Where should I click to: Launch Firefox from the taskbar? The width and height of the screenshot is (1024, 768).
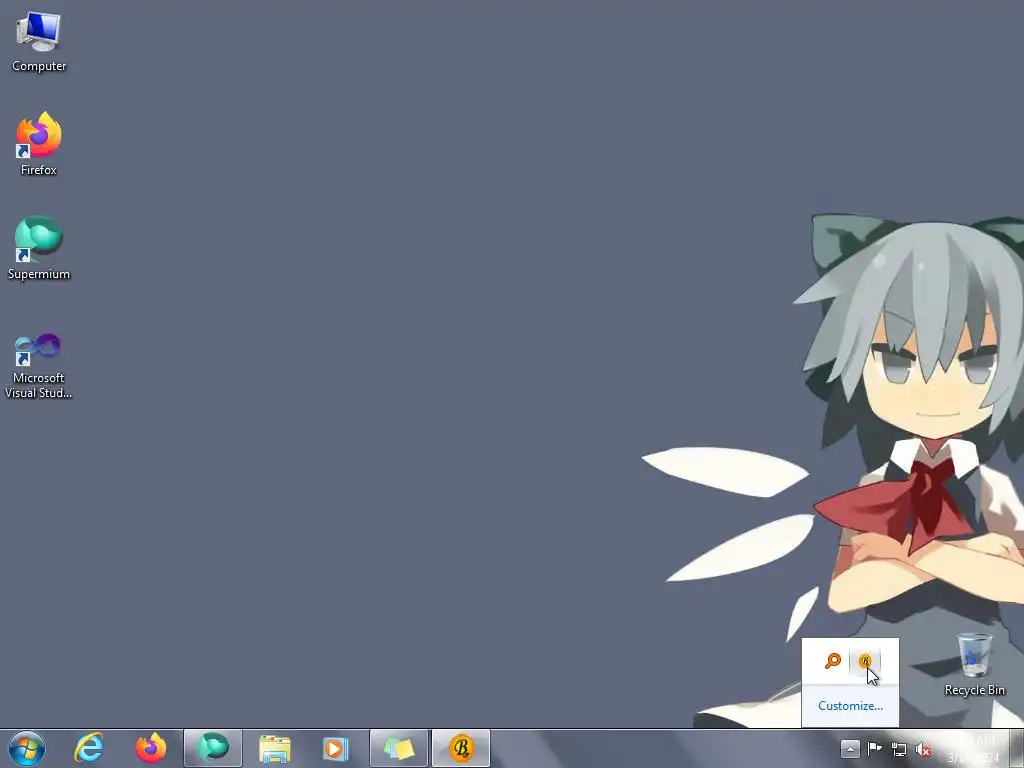(151, 748)
